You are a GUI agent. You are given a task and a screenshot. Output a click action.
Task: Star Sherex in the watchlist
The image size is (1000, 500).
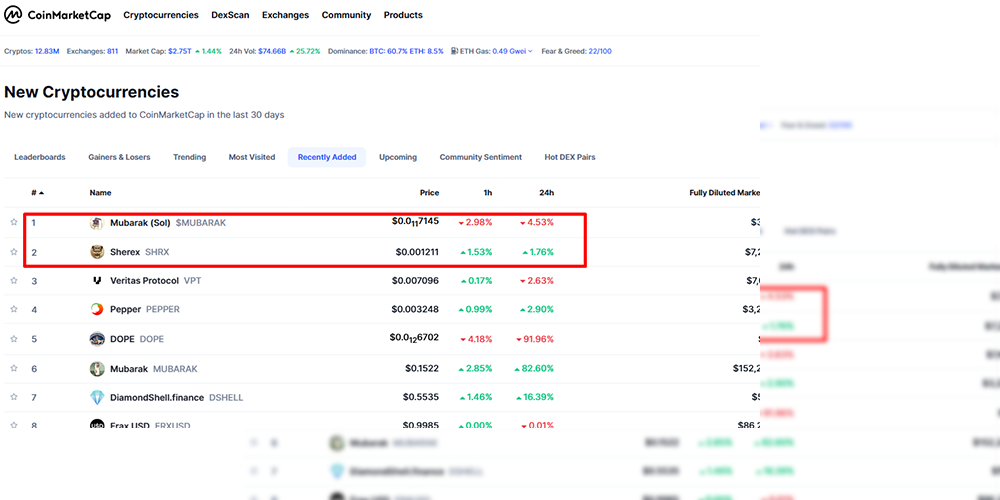[x=13, y=252]
